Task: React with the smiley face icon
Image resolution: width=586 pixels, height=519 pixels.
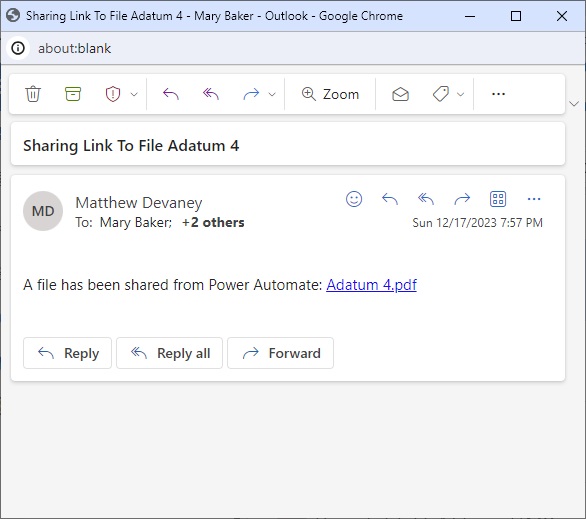Action: [354, 199]
